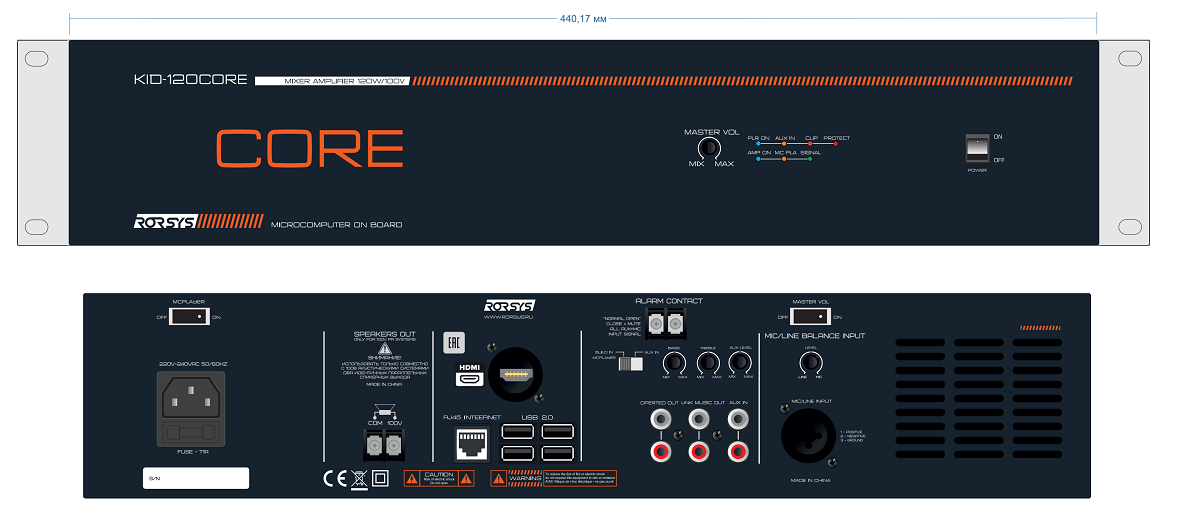The height and width of the screenshot is (526, 1200).
Task: Click the AC power inlet socket
Action: tap(193, 400)
